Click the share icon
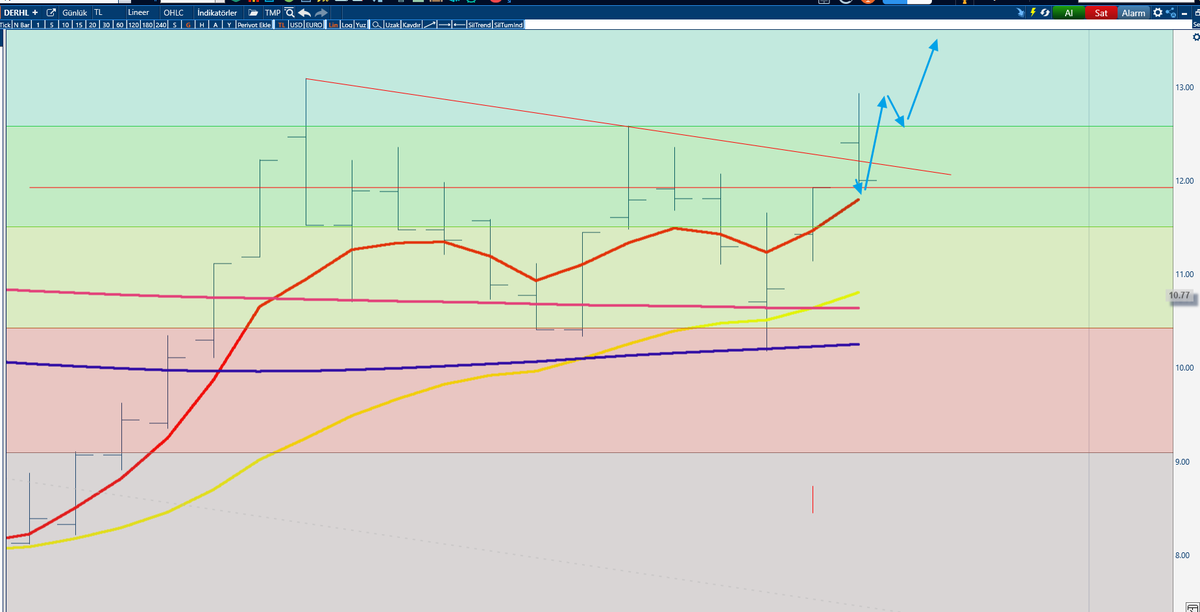The height and width of the screenshot is (612, 1200). pos(1171,12)
